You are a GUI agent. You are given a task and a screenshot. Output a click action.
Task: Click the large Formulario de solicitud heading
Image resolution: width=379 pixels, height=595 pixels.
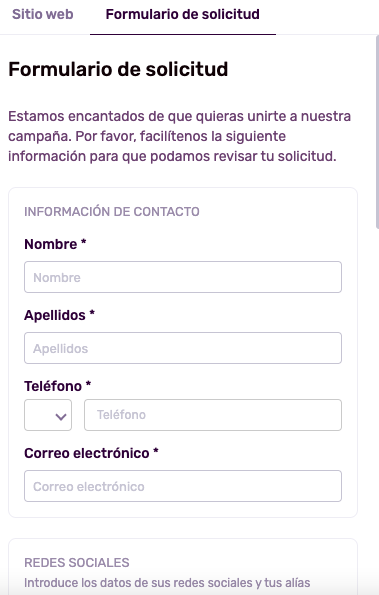(118, 69)
